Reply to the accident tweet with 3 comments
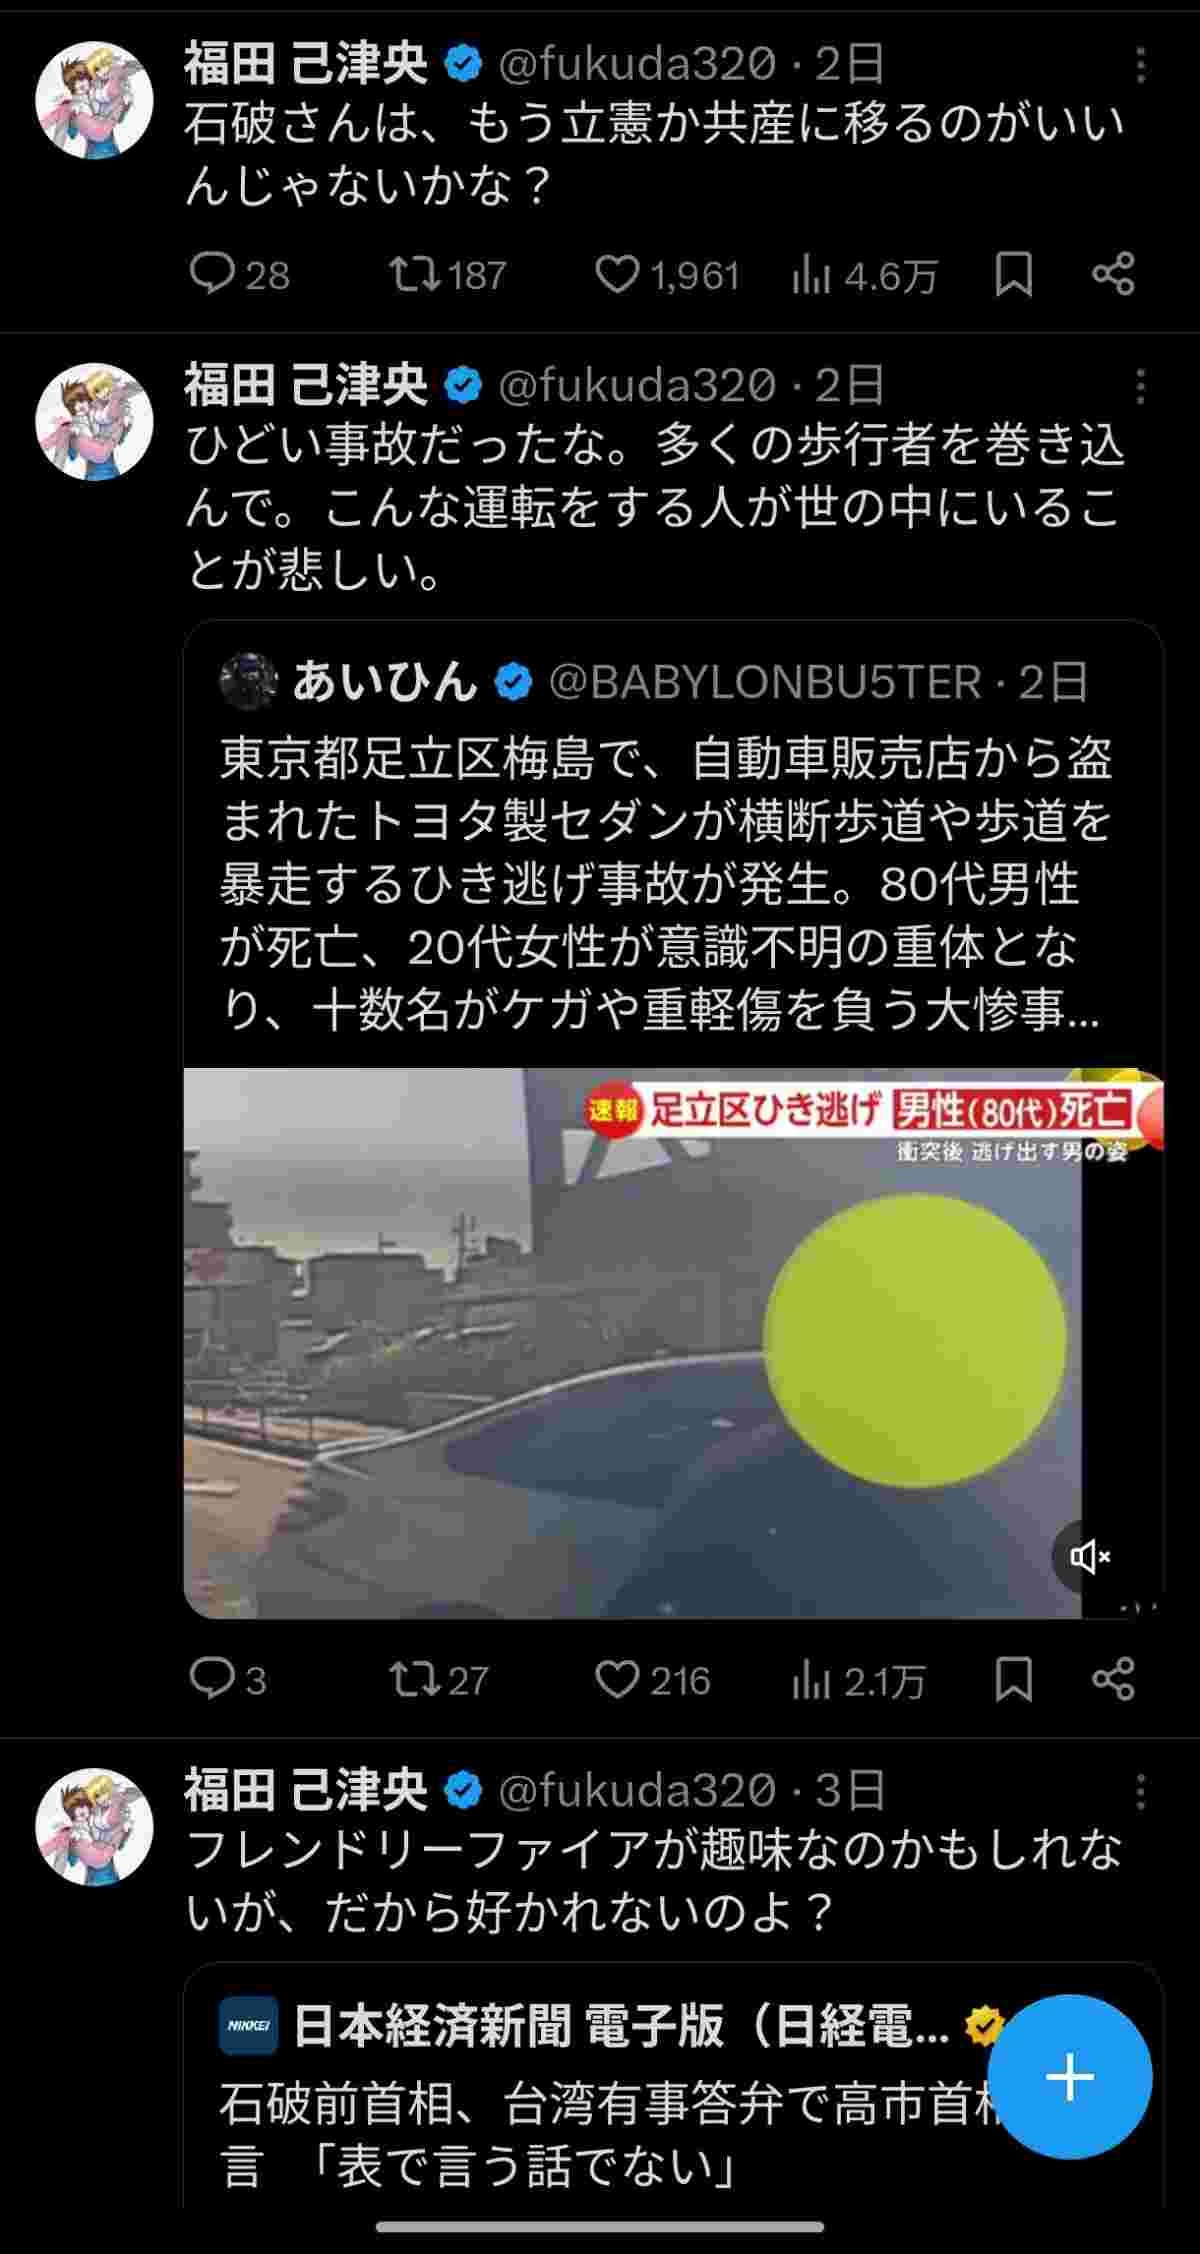Image resolution: width=1200 pixels, height=2254 pixels. (x=228, y=1679)
